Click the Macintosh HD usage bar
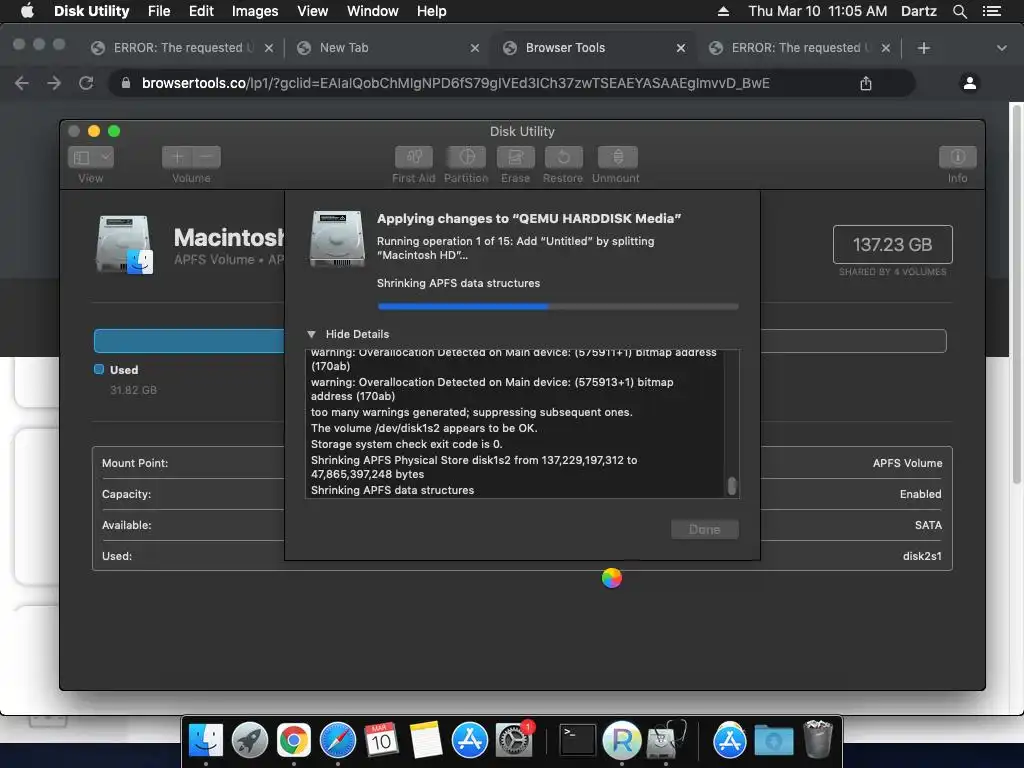The width and height of the screenshot is (1024, 768). point(520,341)
